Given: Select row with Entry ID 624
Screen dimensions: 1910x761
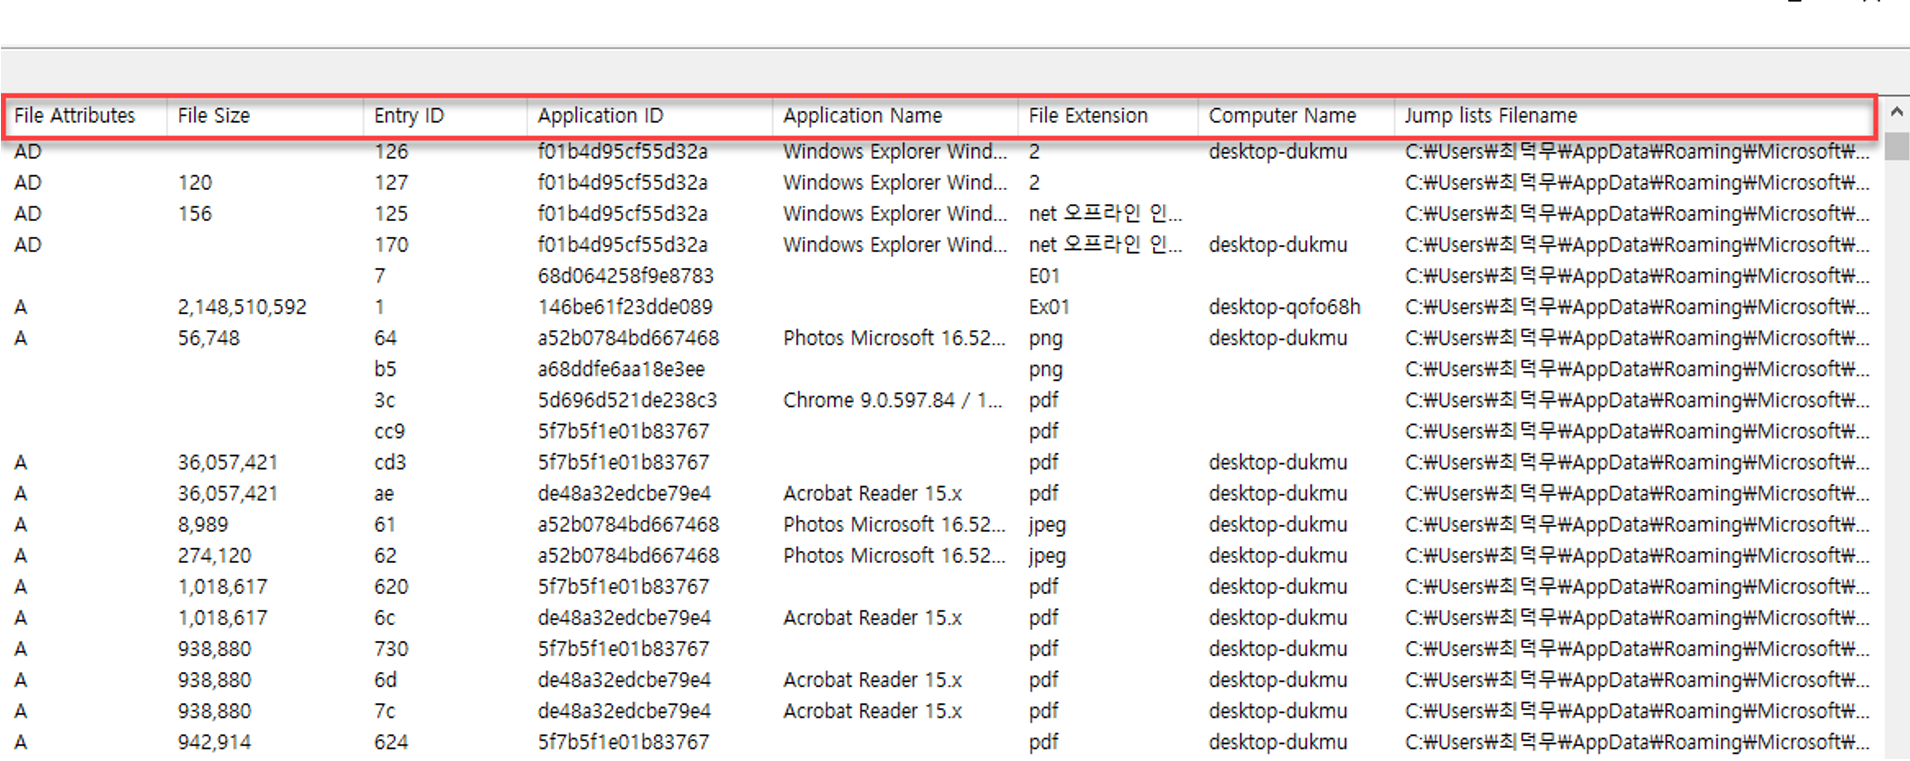Looking at the screenshot, I should 391,742.
